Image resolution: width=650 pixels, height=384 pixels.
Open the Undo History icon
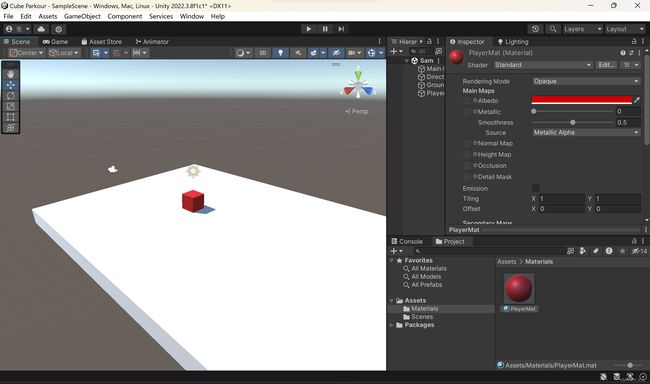pyautogui.click(x=535, y=29)
